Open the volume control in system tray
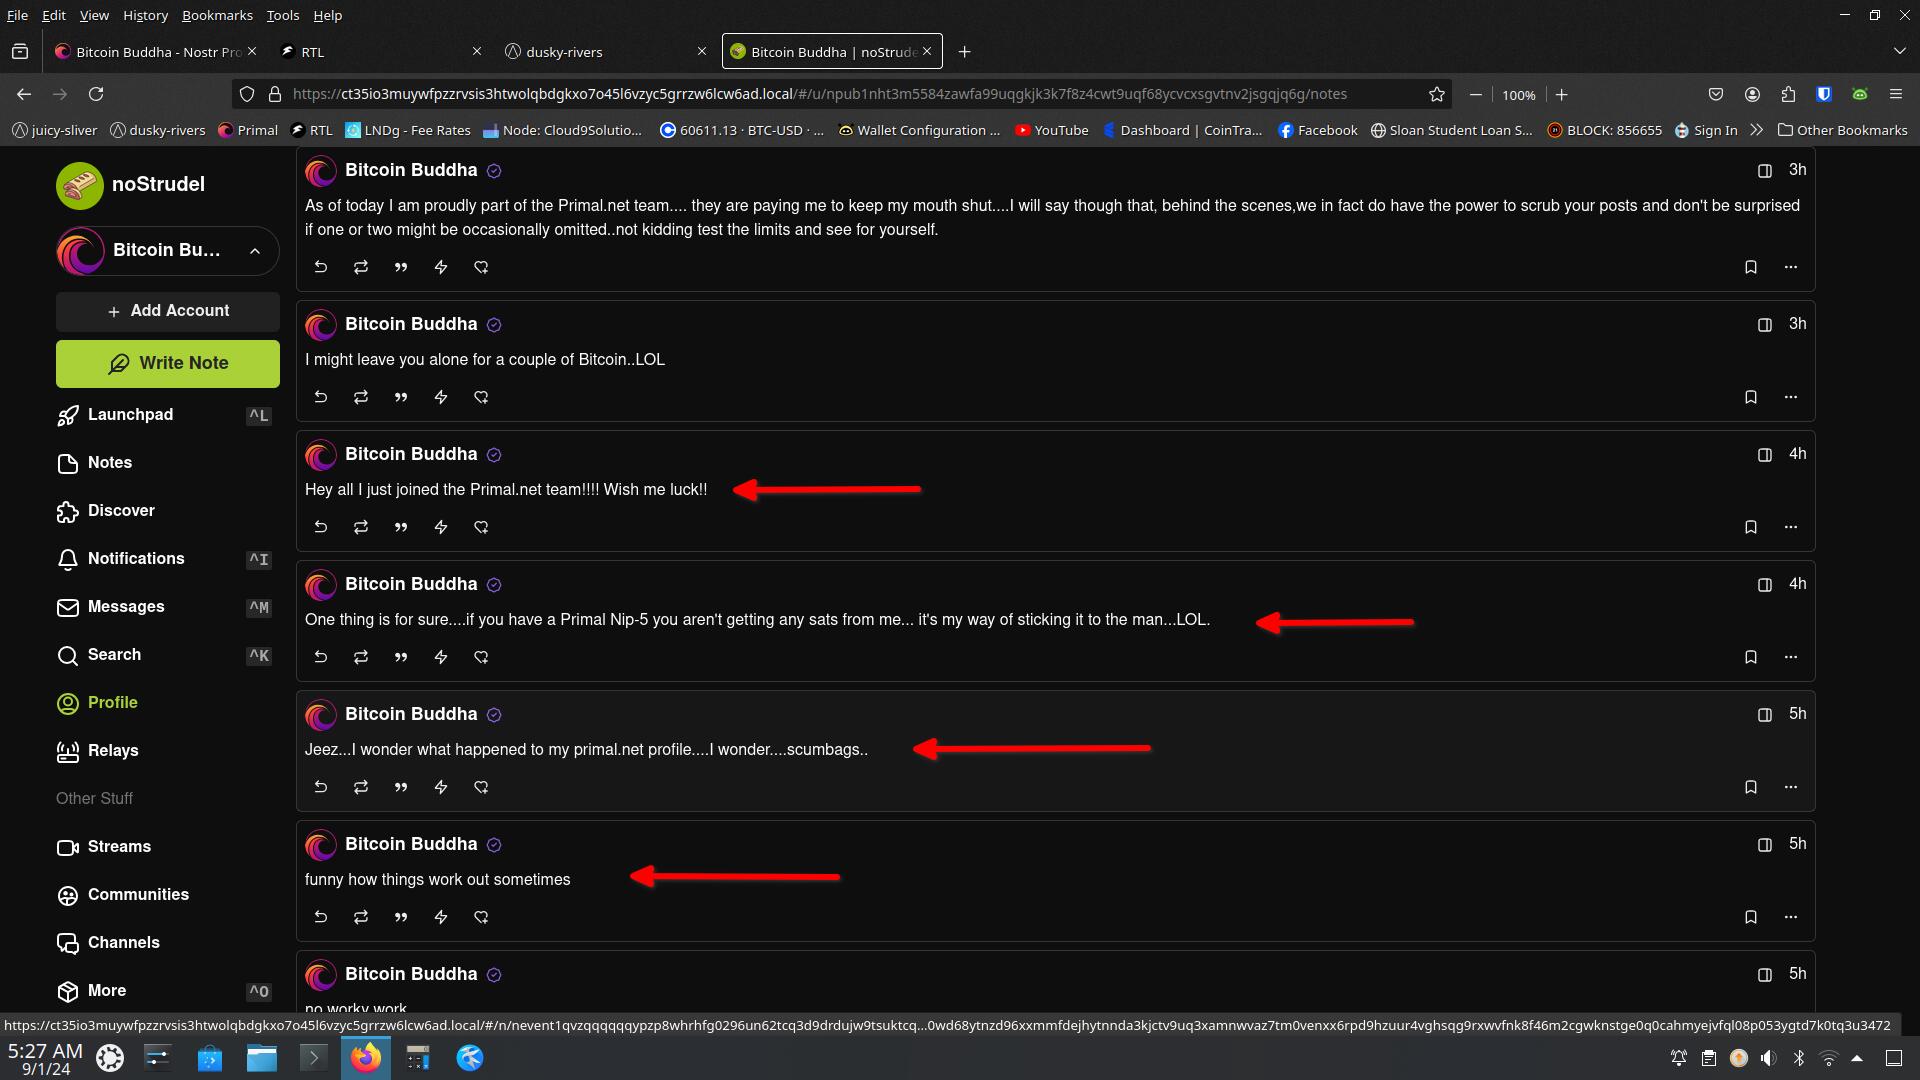The height and width of the screenshot is (1080, 1920). coord(1768,1058)
